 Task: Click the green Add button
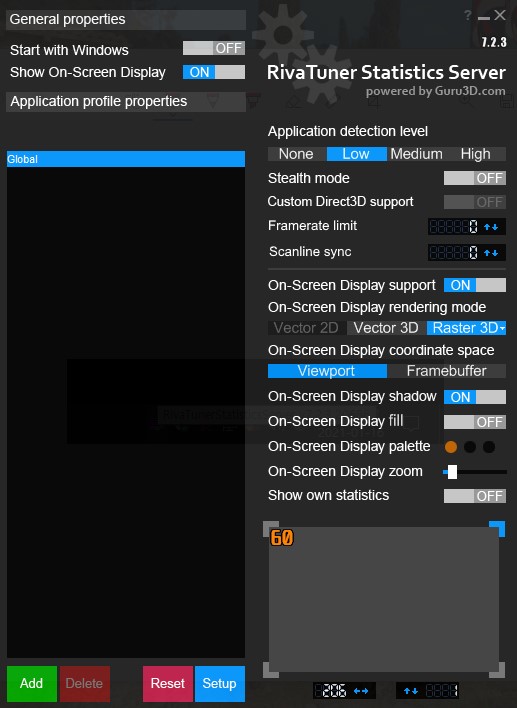(32, 684)
